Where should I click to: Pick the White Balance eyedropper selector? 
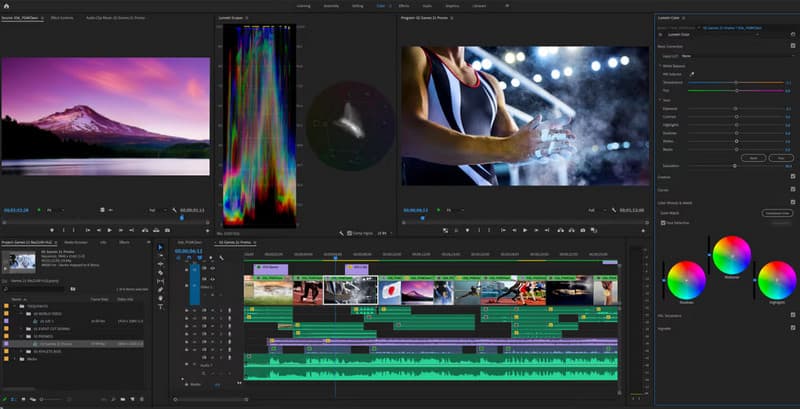click(x=691, y=74)
